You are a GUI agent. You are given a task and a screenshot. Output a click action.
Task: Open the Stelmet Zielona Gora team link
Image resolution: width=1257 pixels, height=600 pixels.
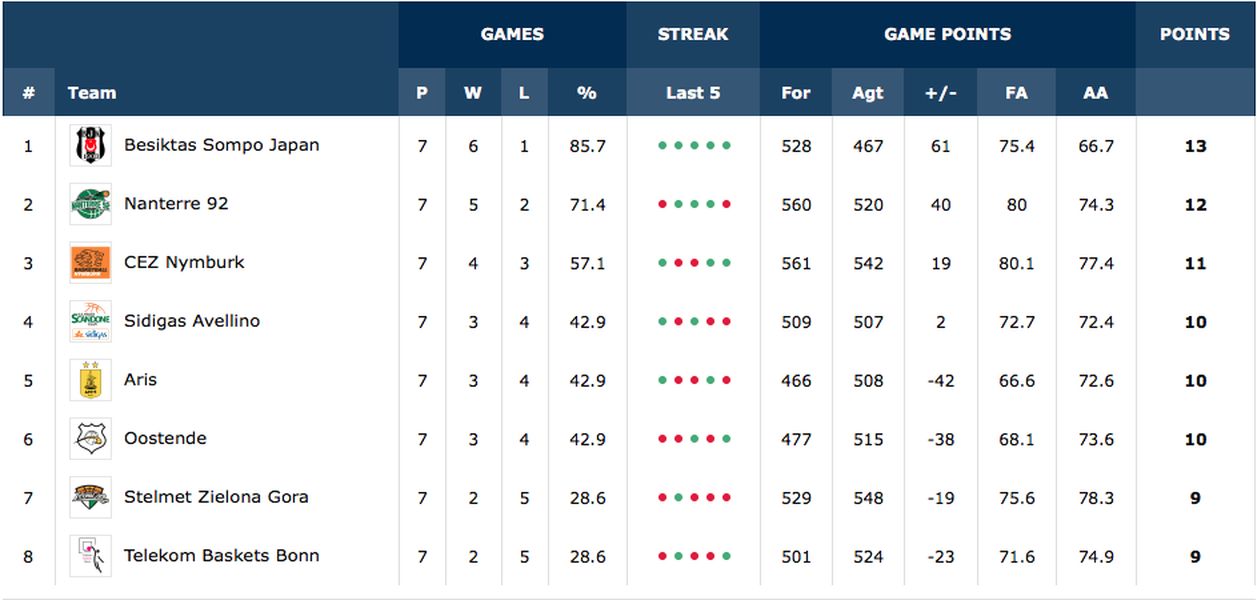[216, 497]
